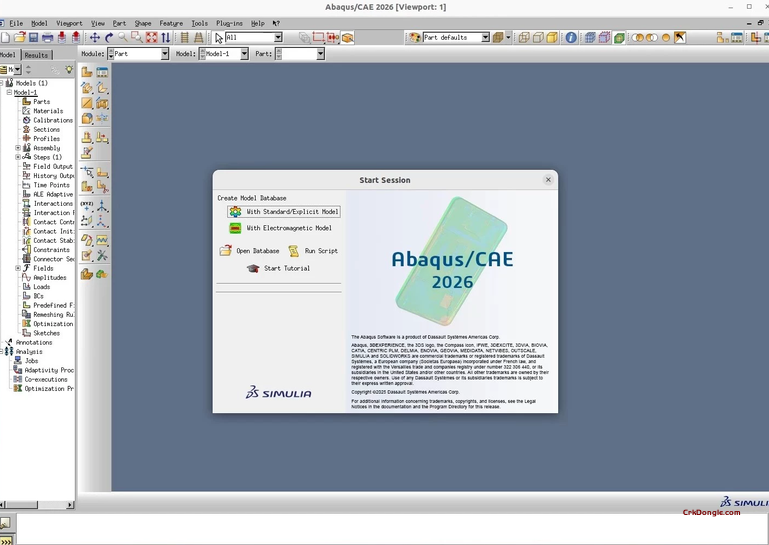Open the Feature menu

pos(171,23)
